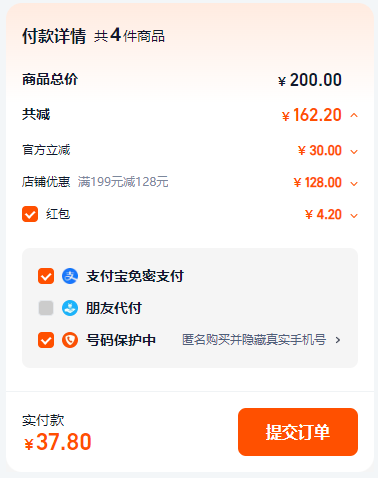Expand the 官方立减 ¥30.00 details

(354, 152)
